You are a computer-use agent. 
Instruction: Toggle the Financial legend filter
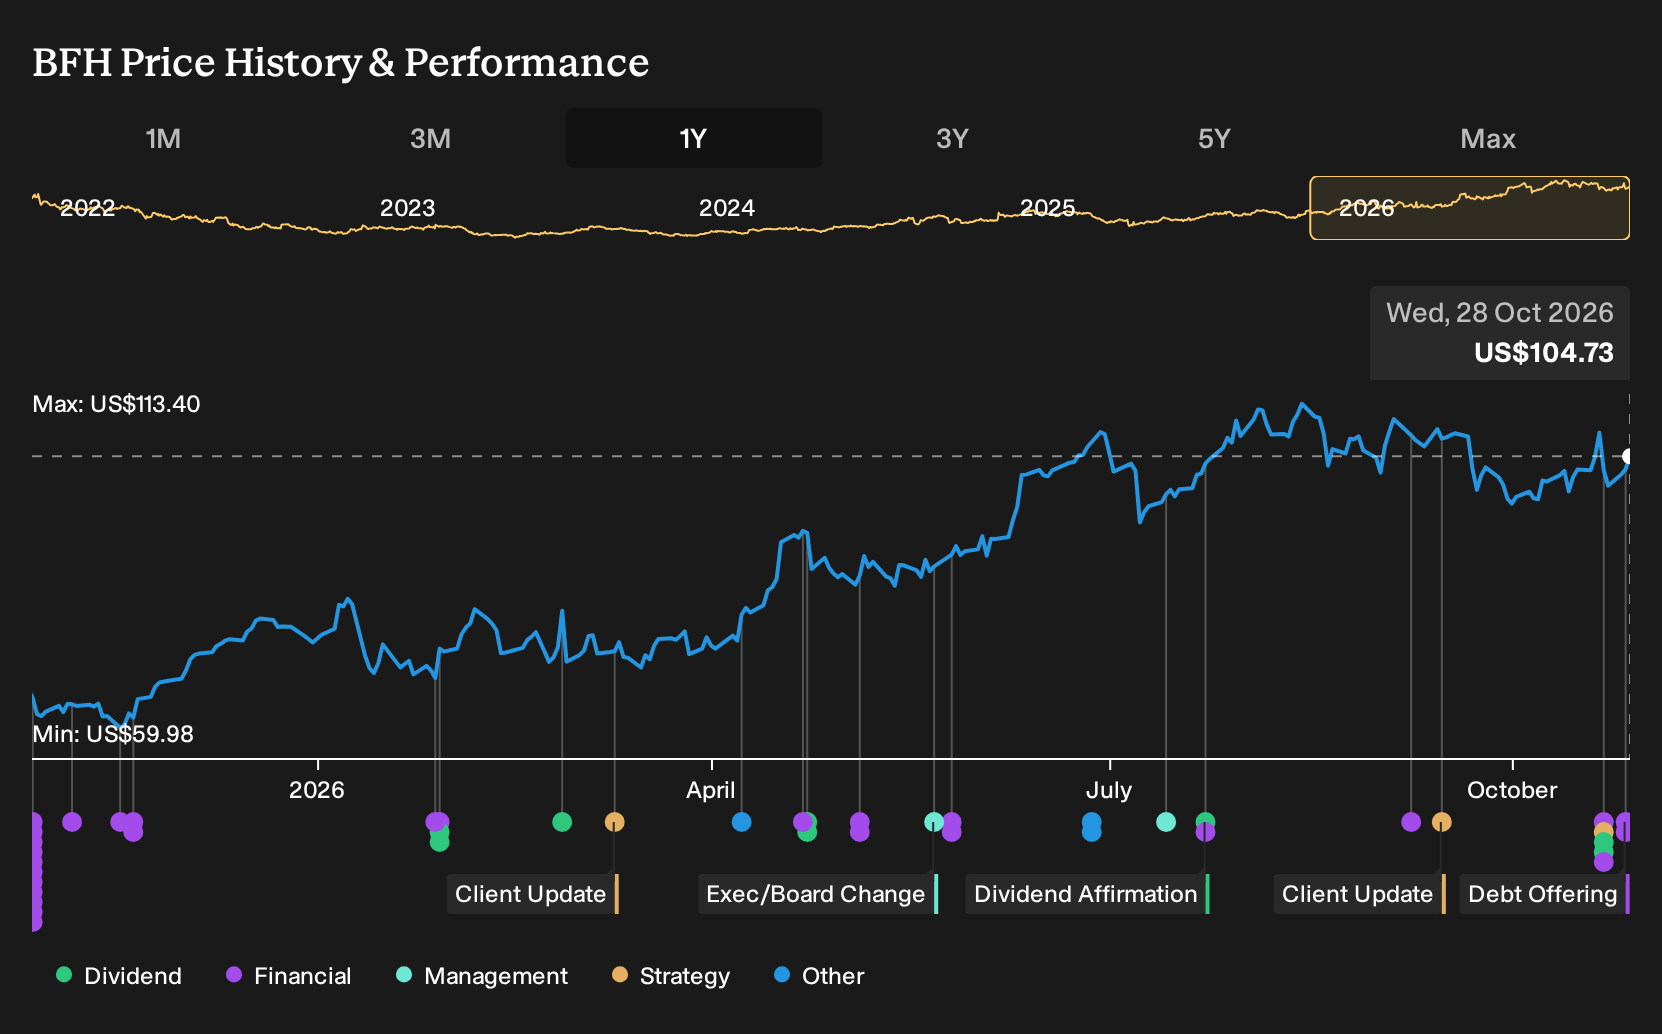[289, 976]
